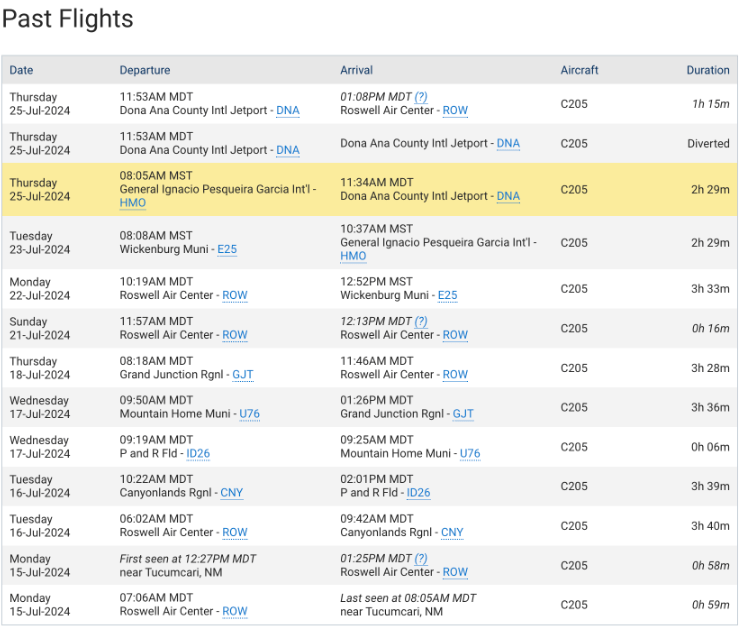Image resolution: width=741 pixels, height=627 pixels.
Task: Open U76 link for Mountain Home departure
Action: (249, 414)
